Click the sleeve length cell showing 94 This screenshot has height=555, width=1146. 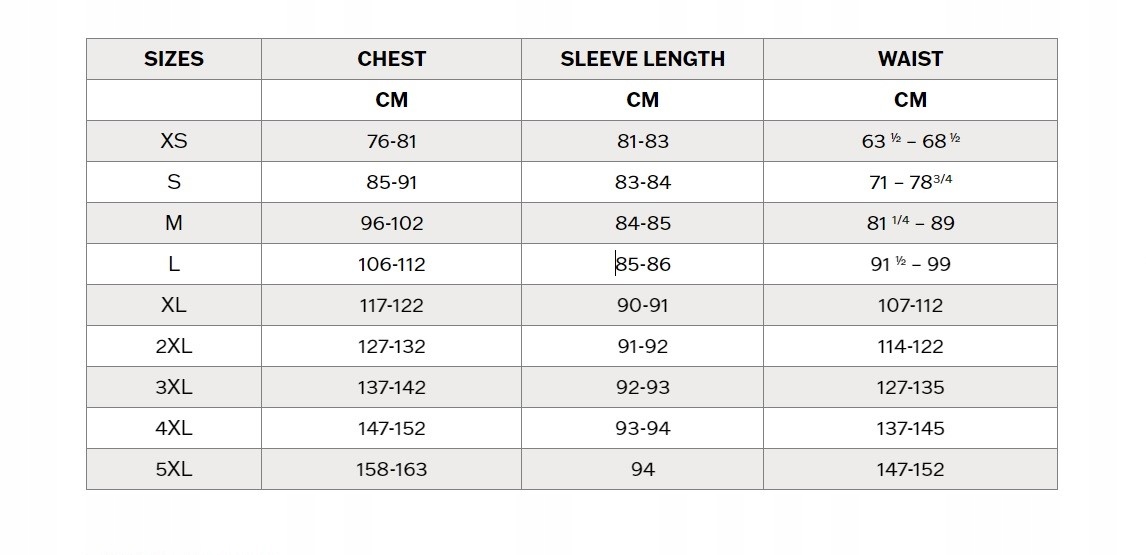(643, 469)
